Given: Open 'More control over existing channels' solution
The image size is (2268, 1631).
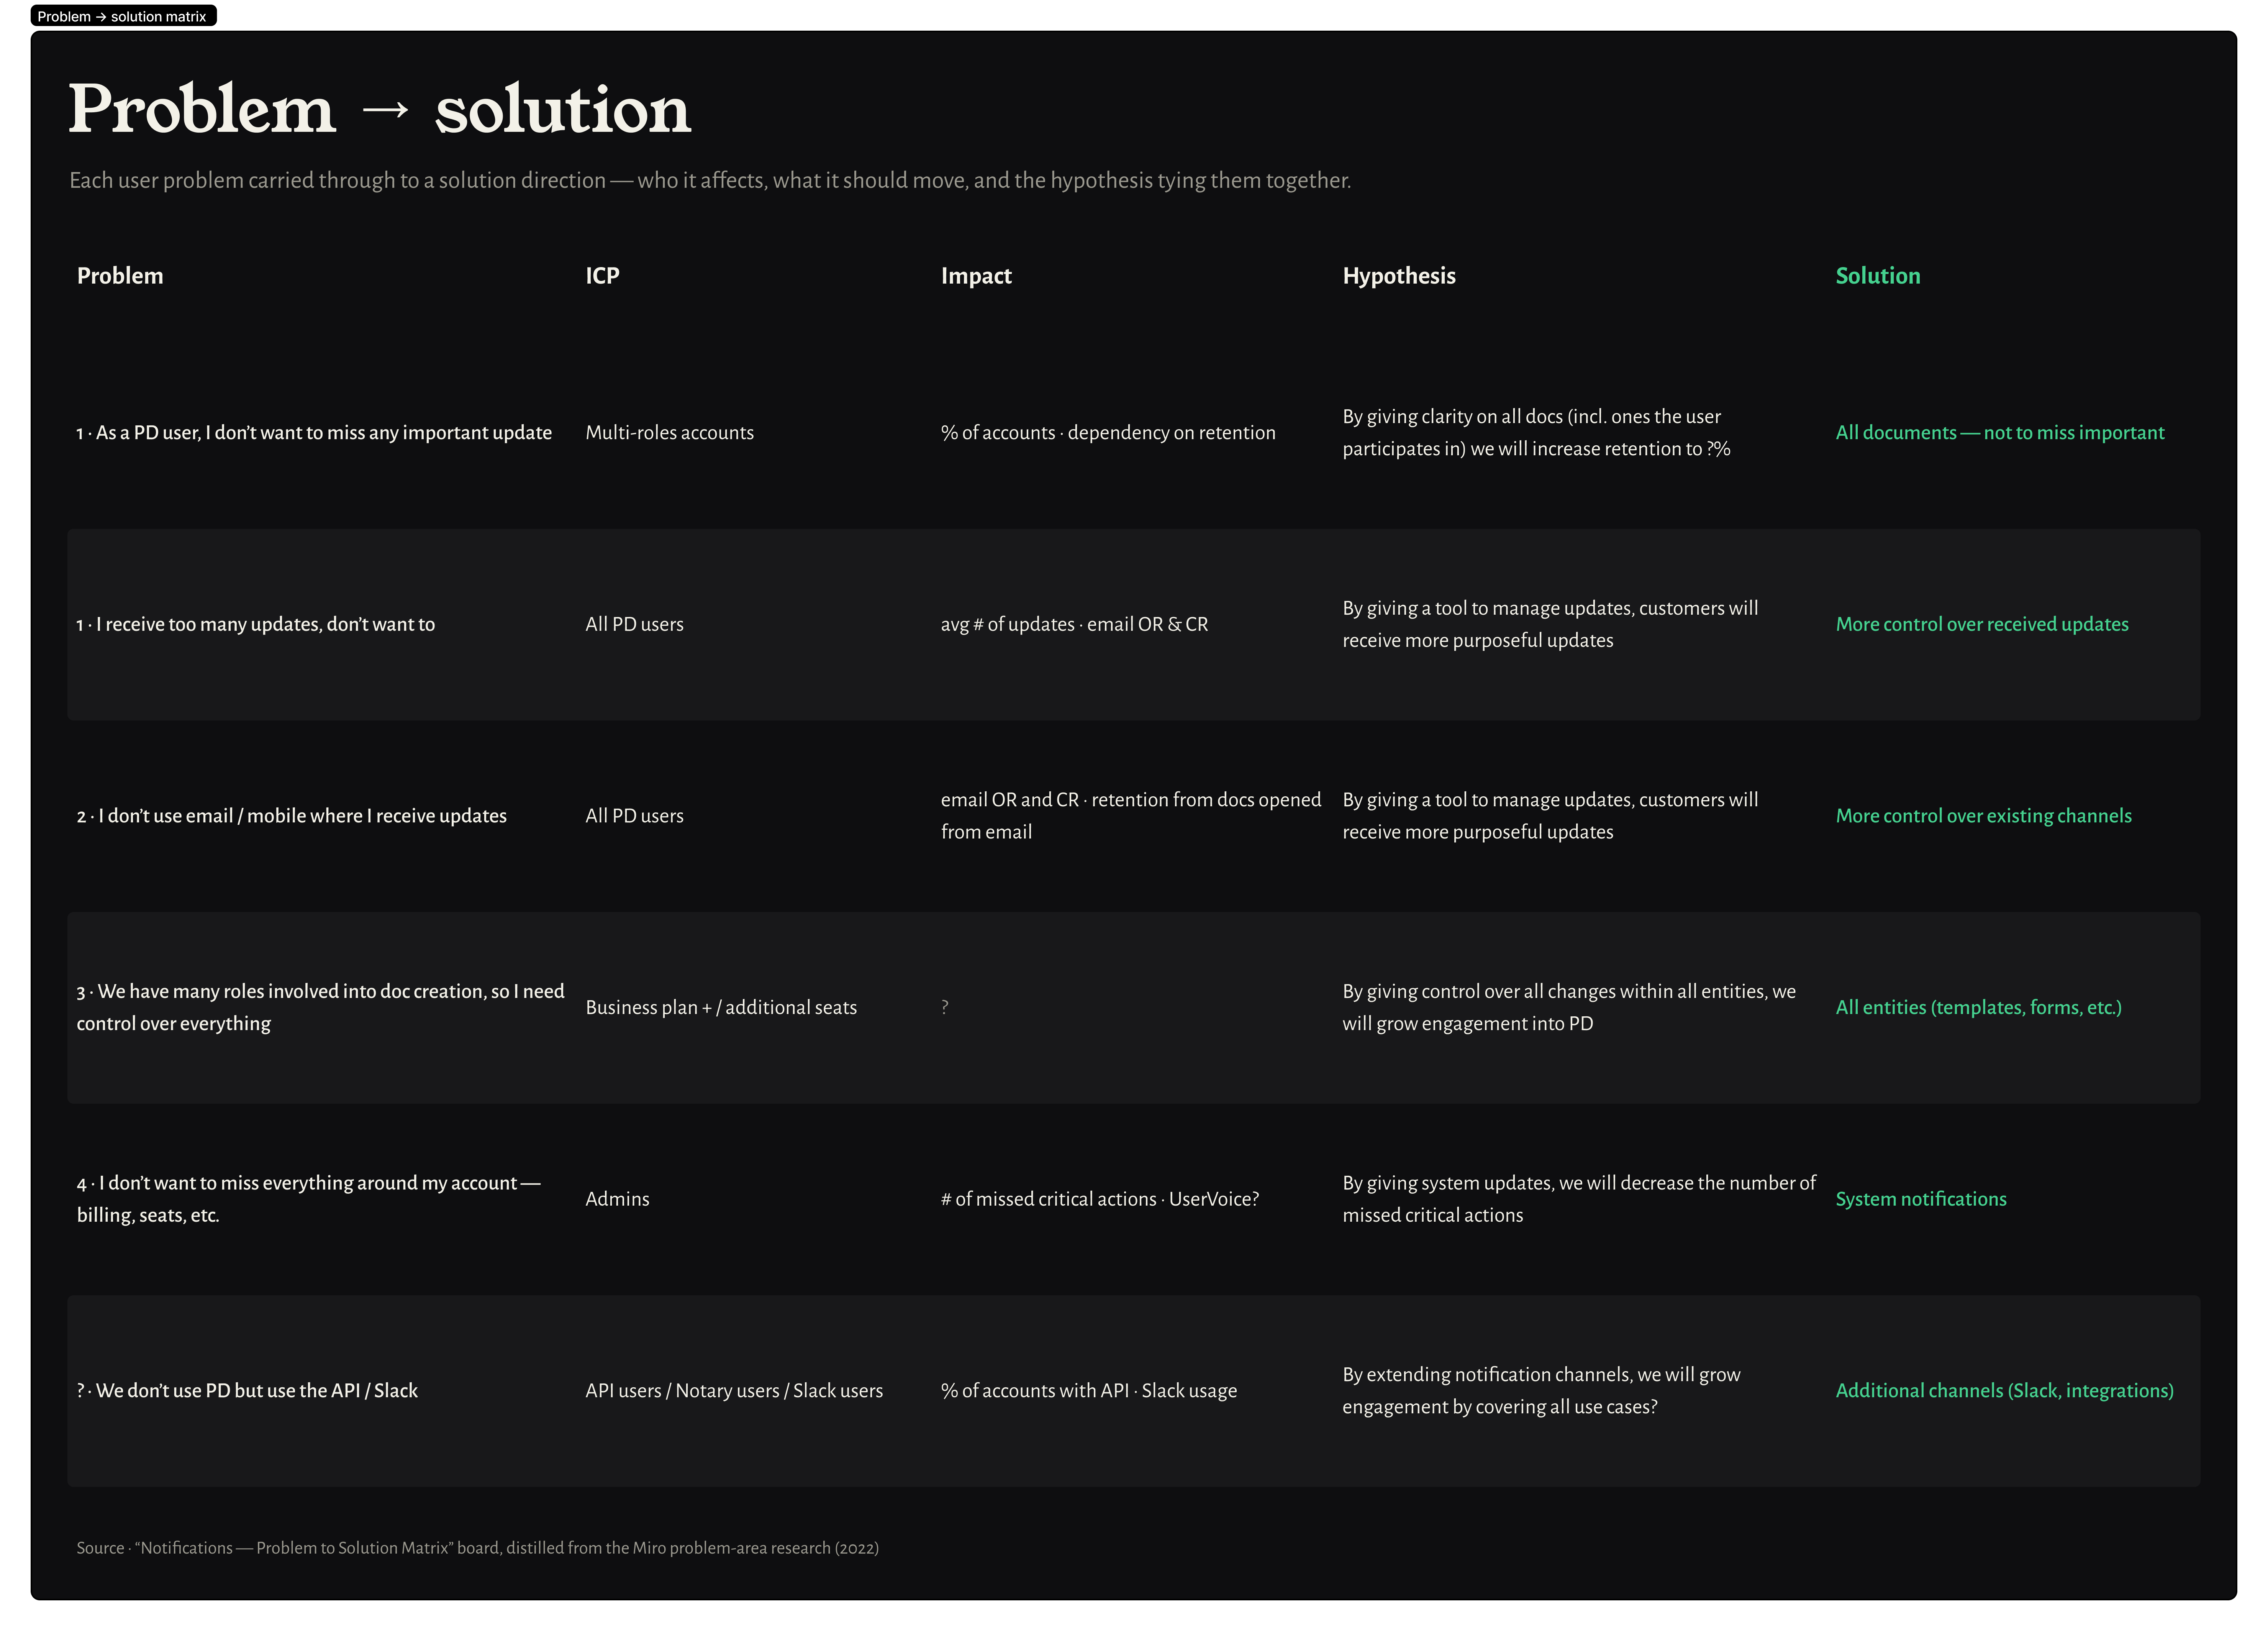Looking at the screenshot, I should coord(1984,816).
